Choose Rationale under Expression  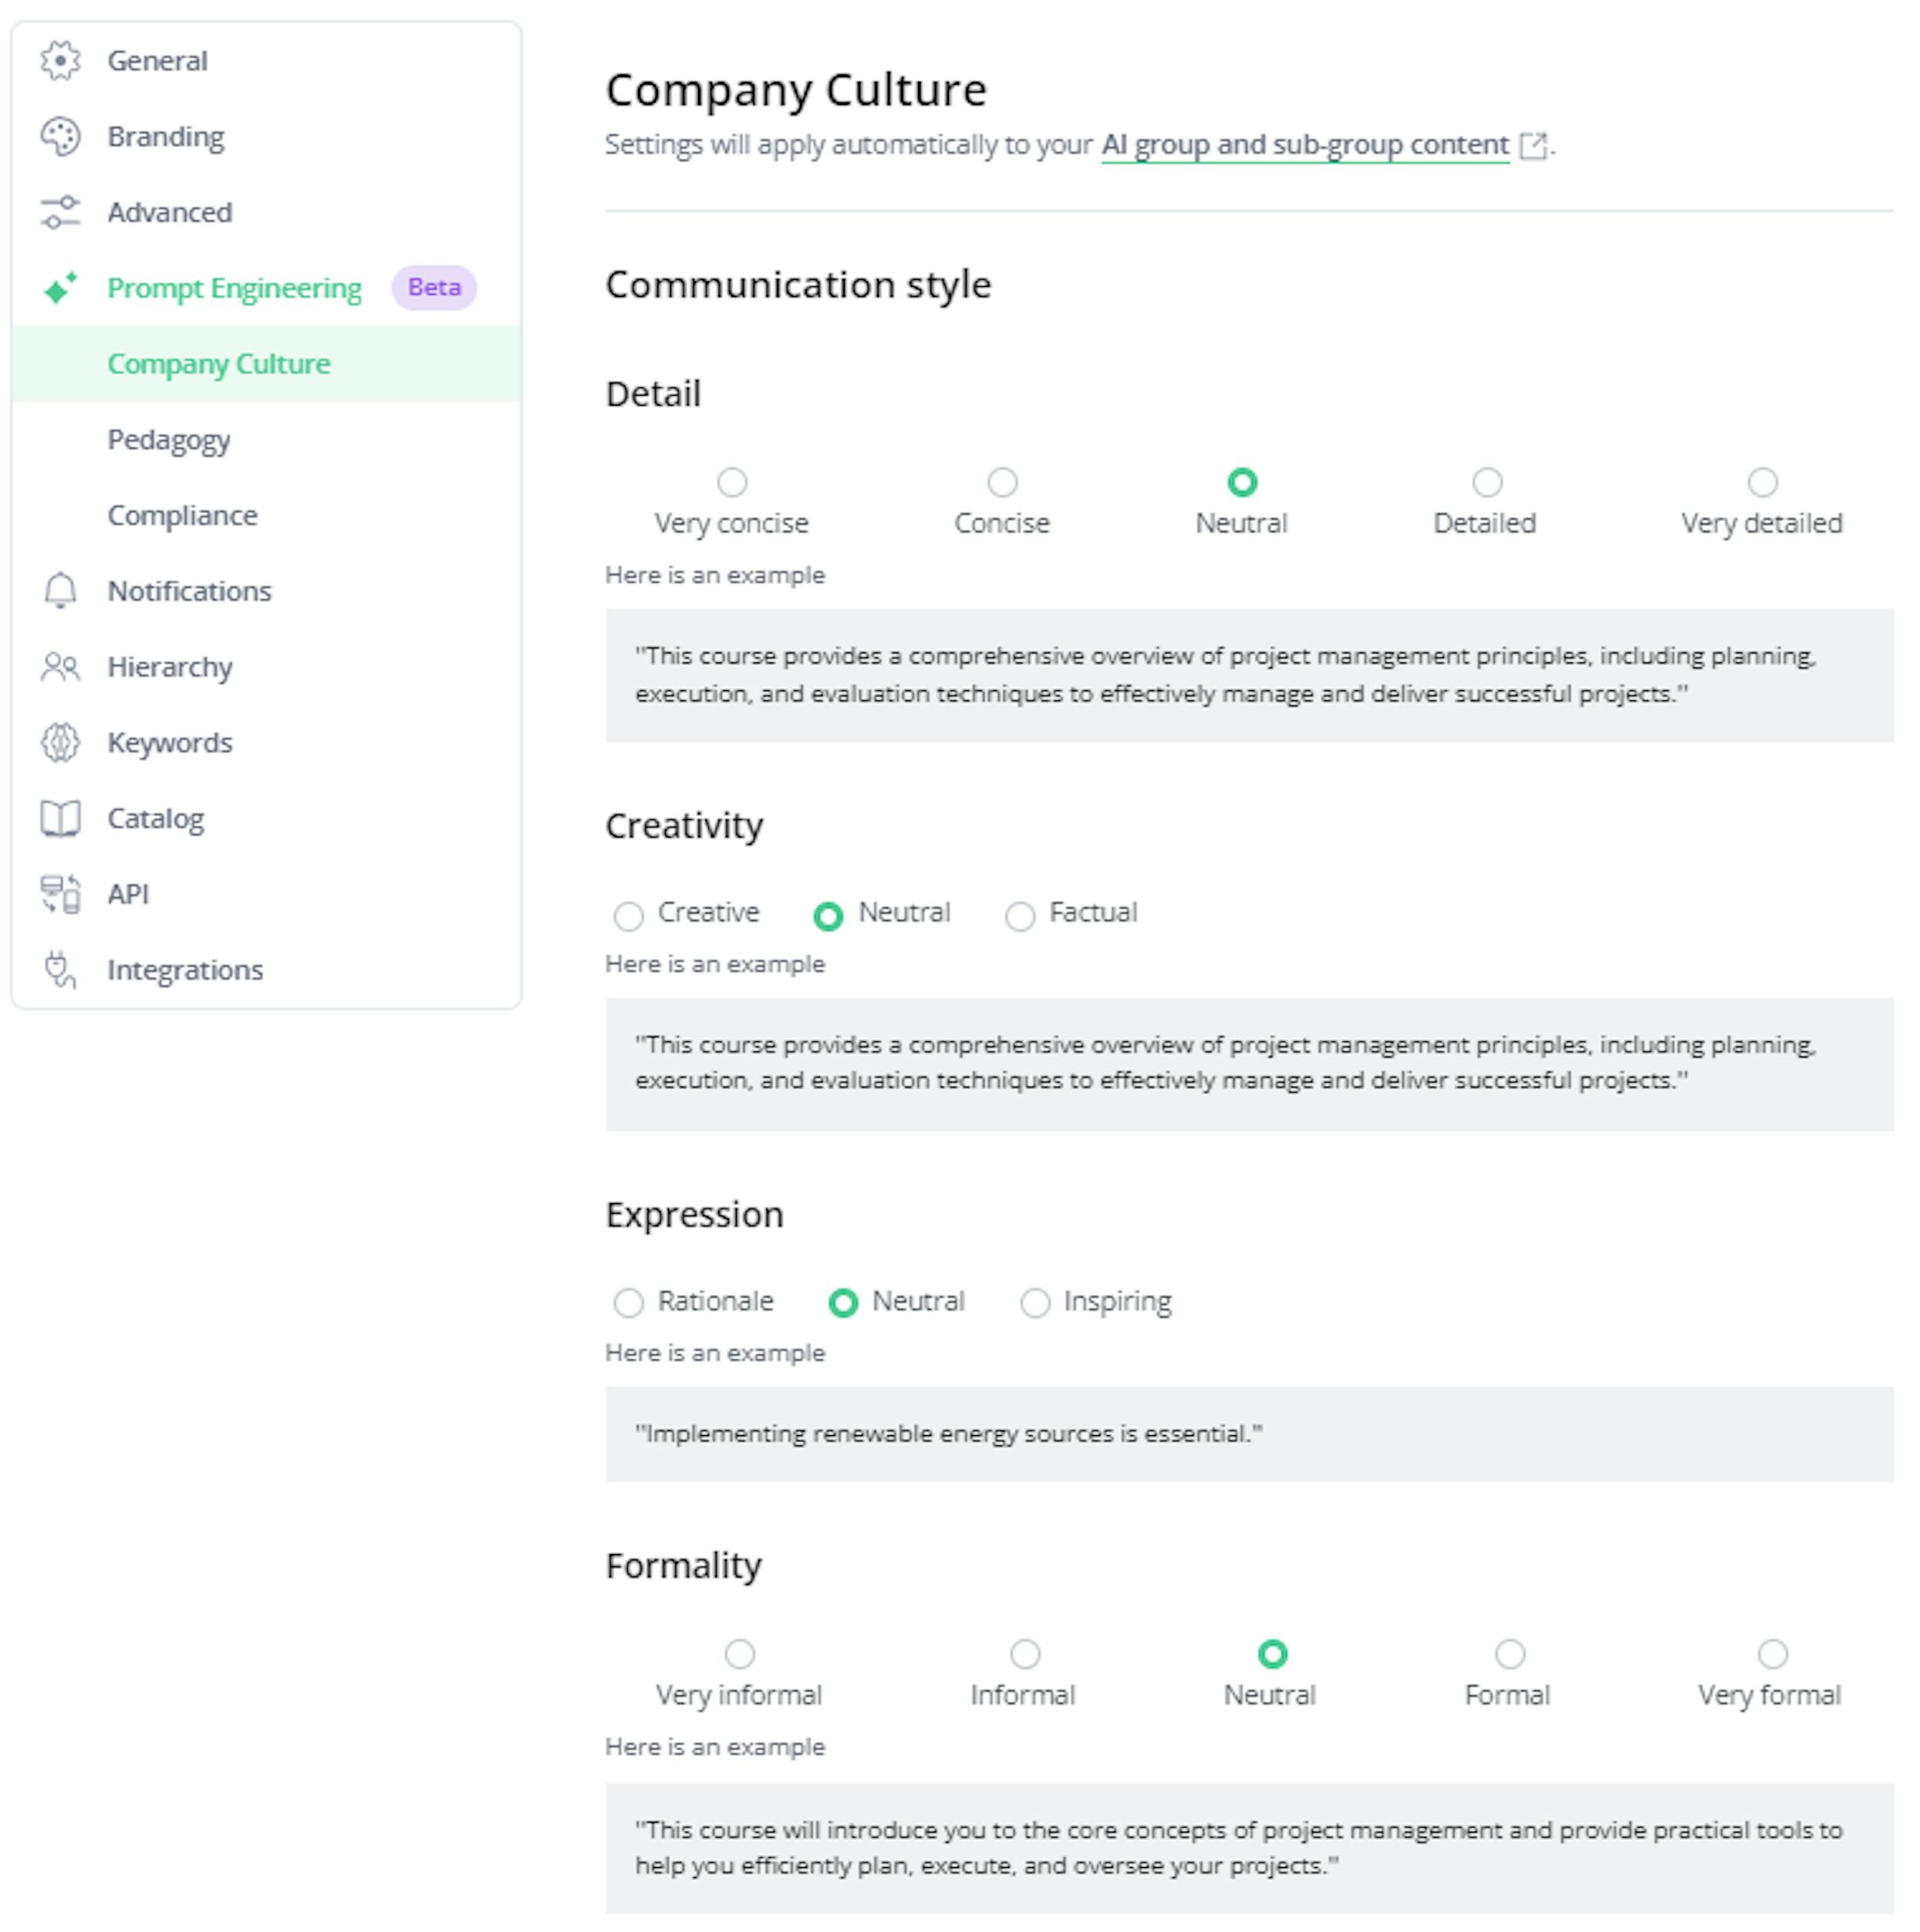(x=628, y=1303)
